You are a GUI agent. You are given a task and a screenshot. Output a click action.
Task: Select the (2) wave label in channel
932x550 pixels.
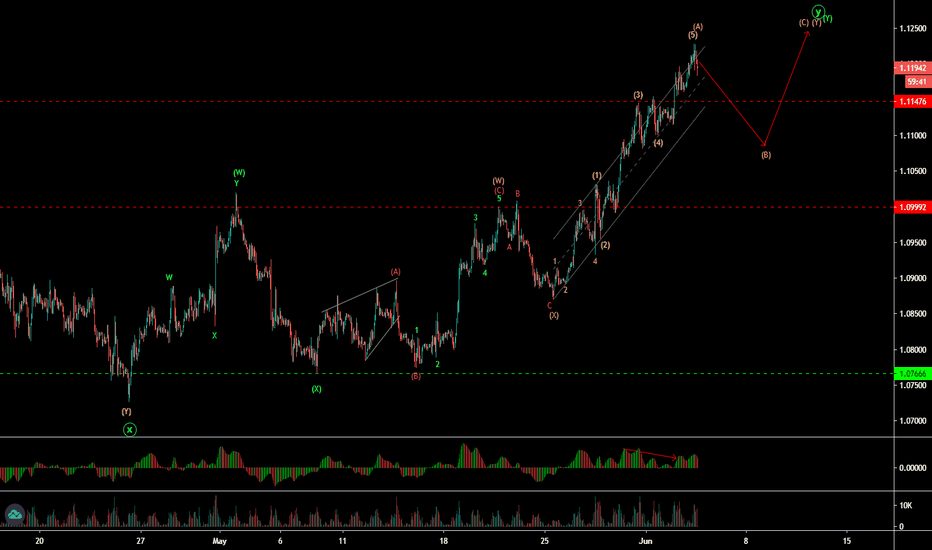[x=605, y=245]
